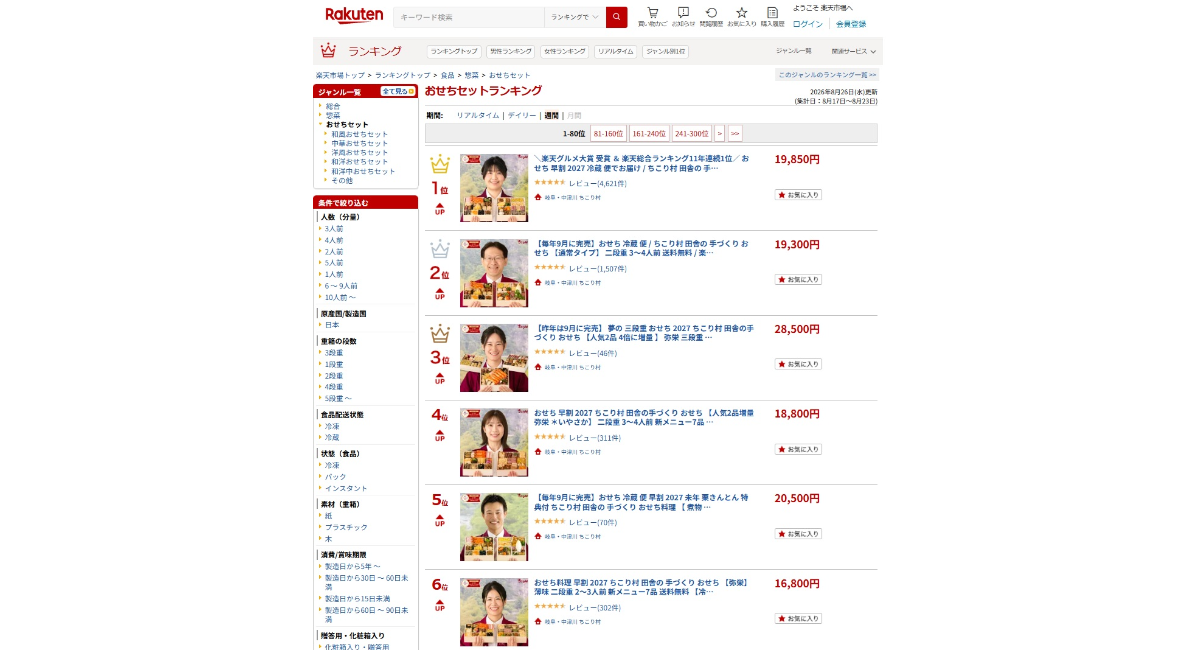Screen dimensions: 1200x650
Task: Switch to the リアルタイム tab in the ranking bar
Action: pyautogui.click(x=615, y=51)
